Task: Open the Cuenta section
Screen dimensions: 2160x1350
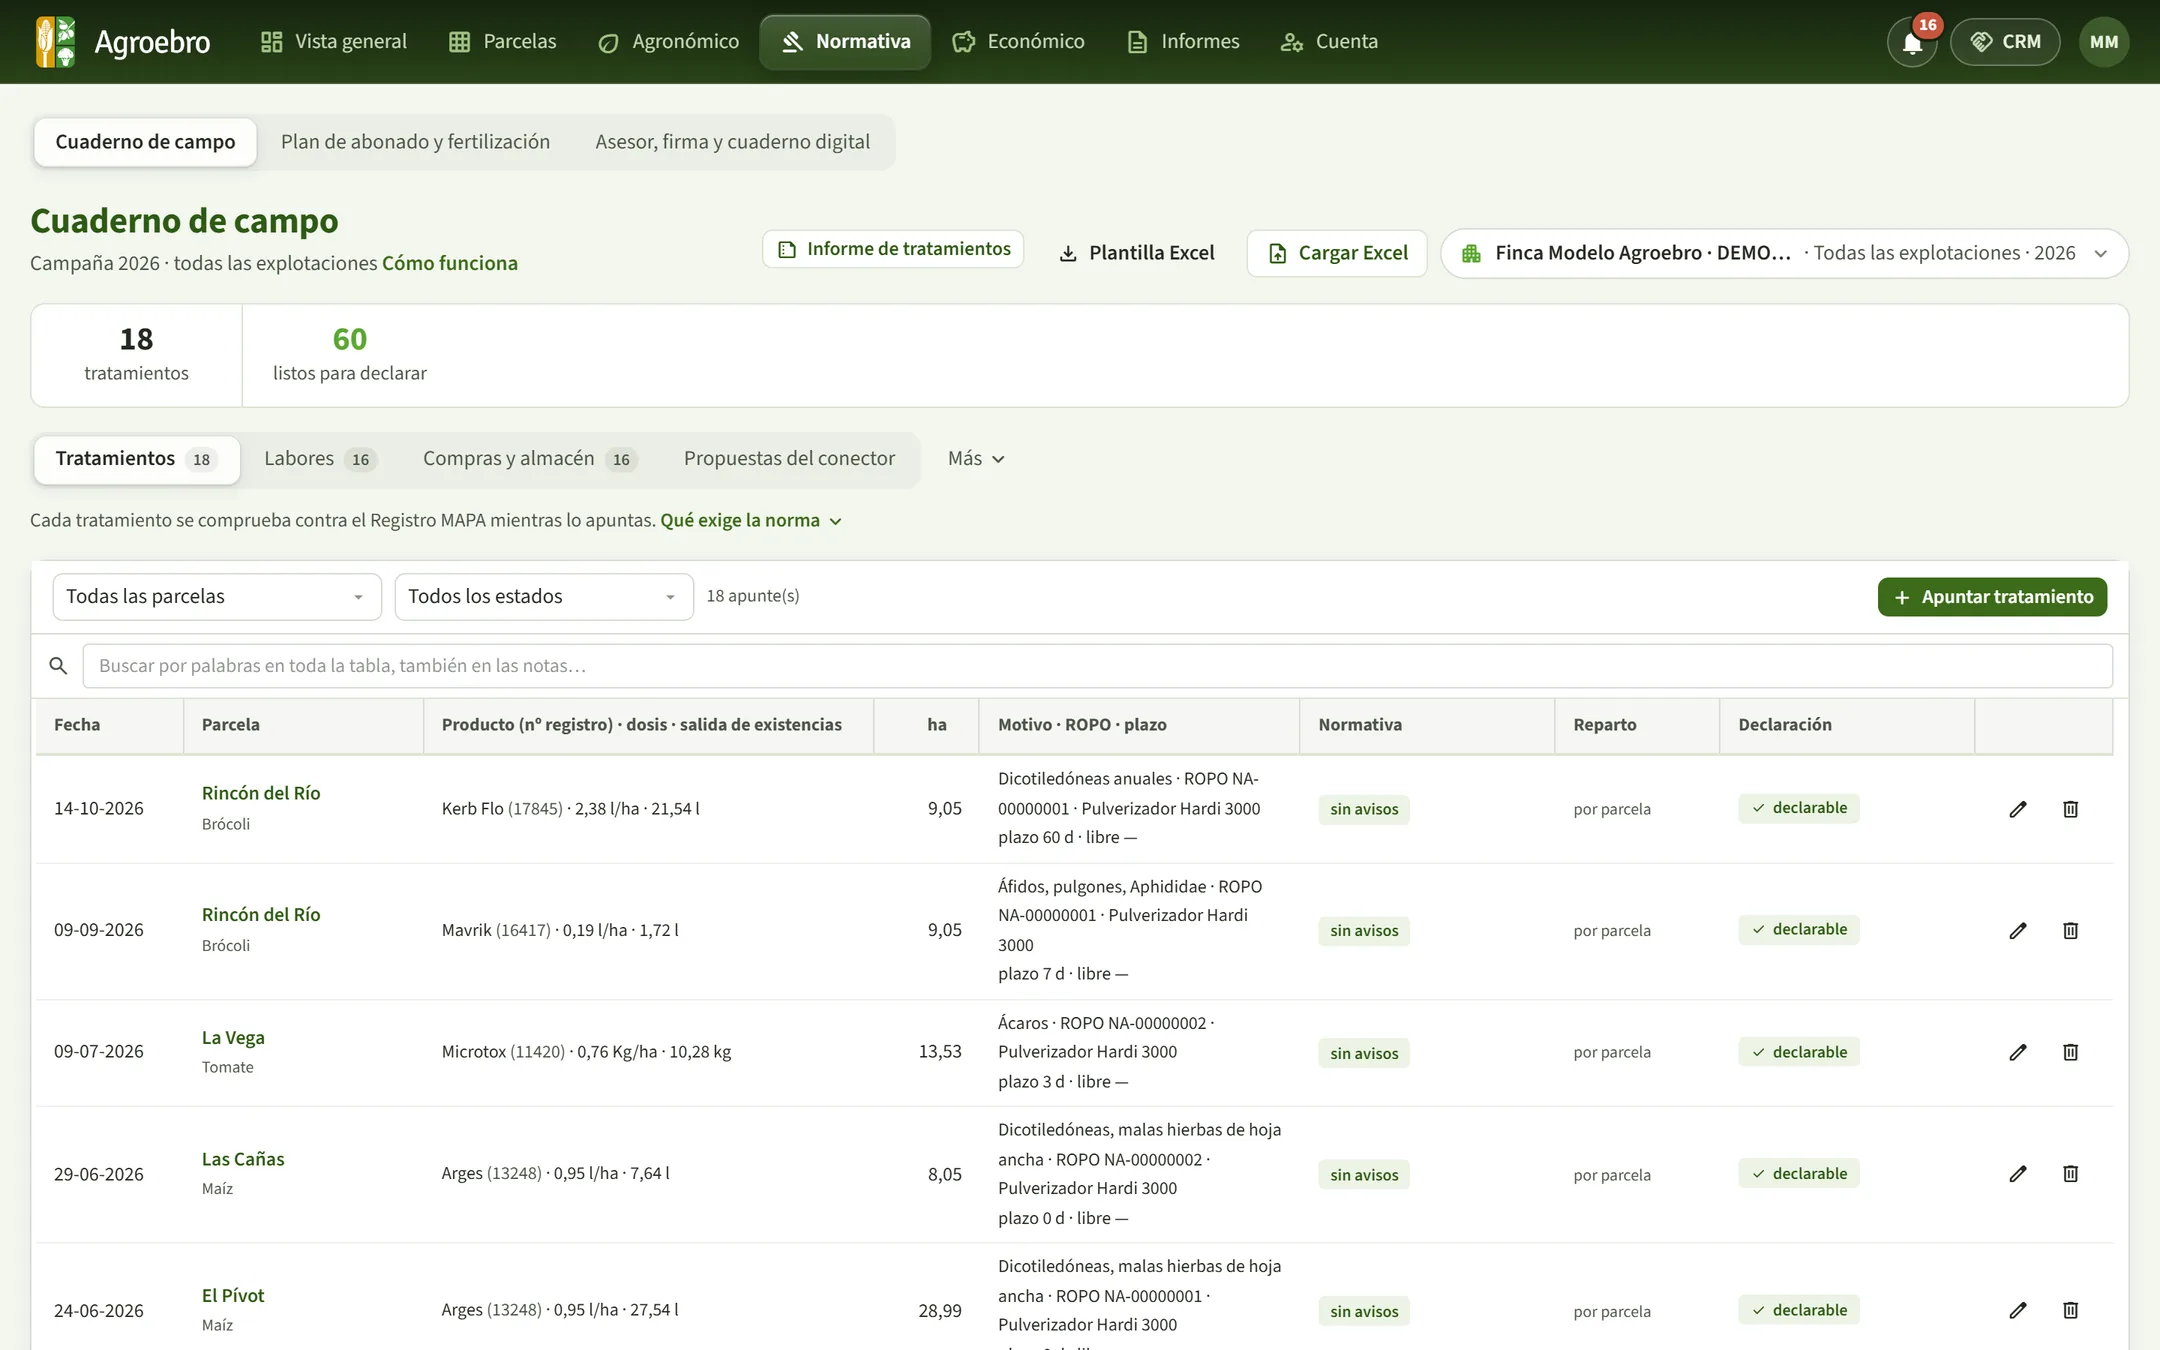Action: (1330, 42)
